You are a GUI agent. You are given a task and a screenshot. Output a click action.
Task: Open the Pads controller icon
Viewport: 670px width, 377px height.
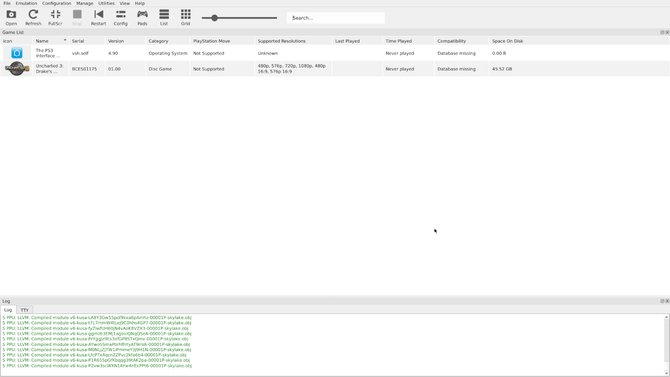click(x=142, y=18)
